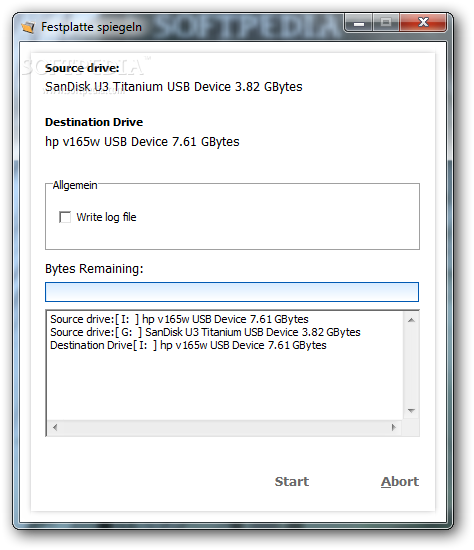Click the Abort button
This screenshot has width=474, height=550.
pos(400,481)
